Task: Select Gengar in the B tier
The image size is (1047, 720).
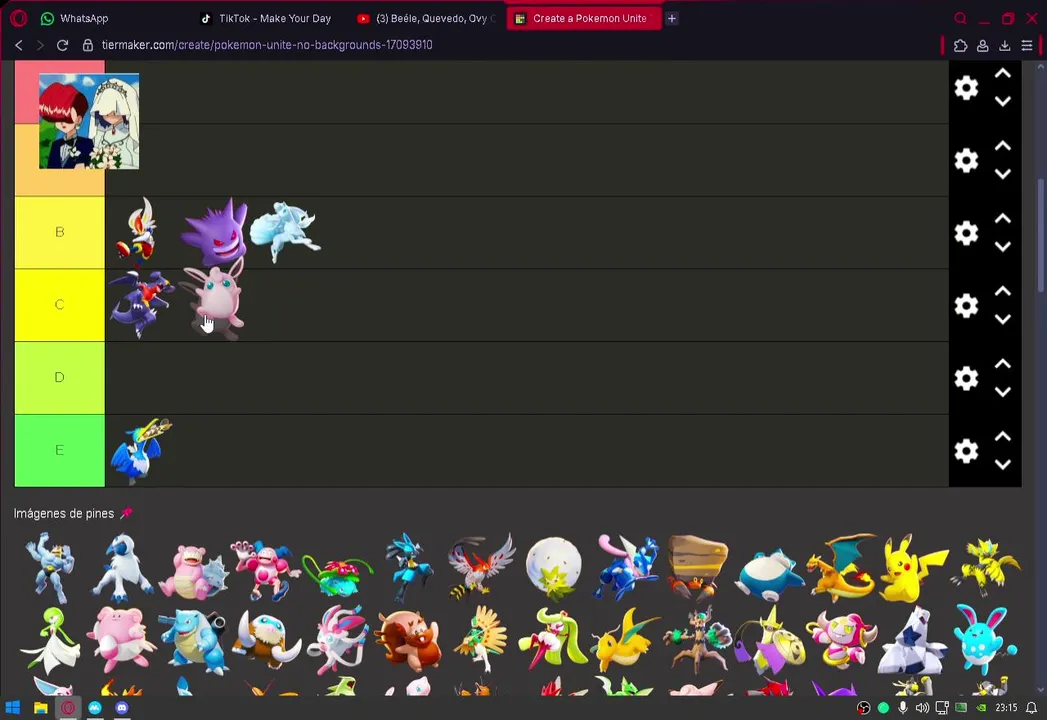Action: (215, 231)
